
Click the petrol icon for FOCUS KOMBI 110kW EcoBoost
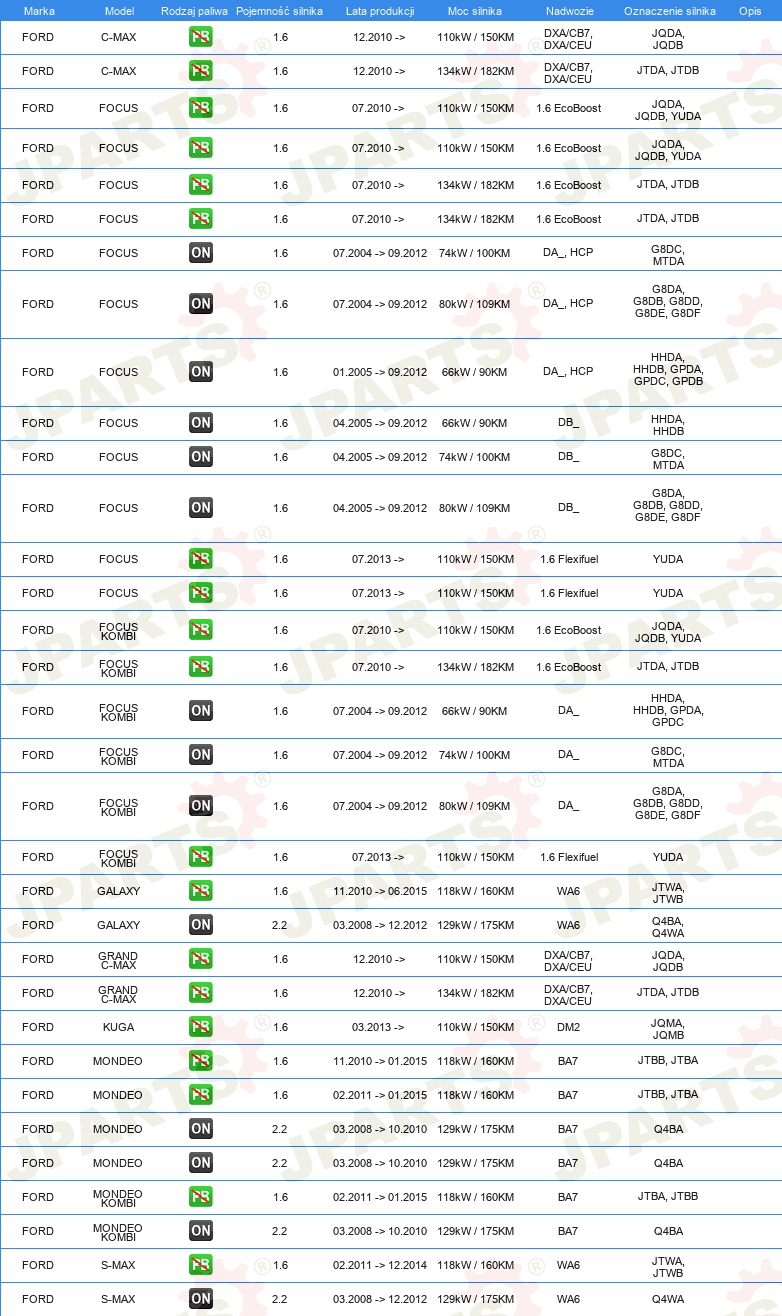[x=201, y=630]
